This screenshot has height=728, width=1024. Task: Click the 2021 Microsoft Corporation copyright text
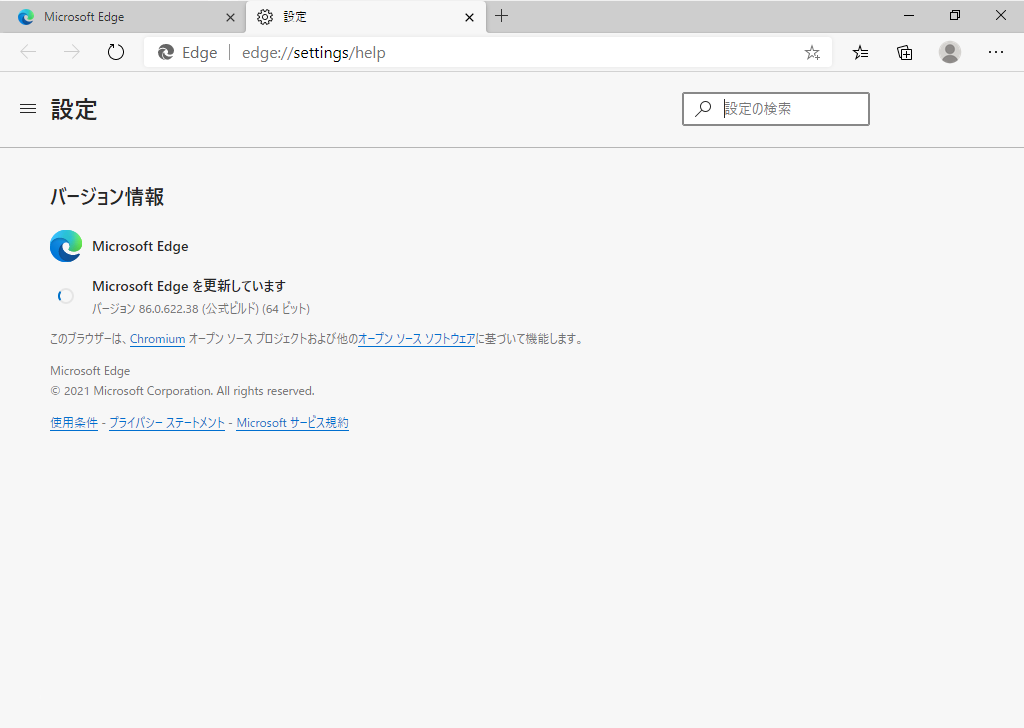click(x=182, y=391)
